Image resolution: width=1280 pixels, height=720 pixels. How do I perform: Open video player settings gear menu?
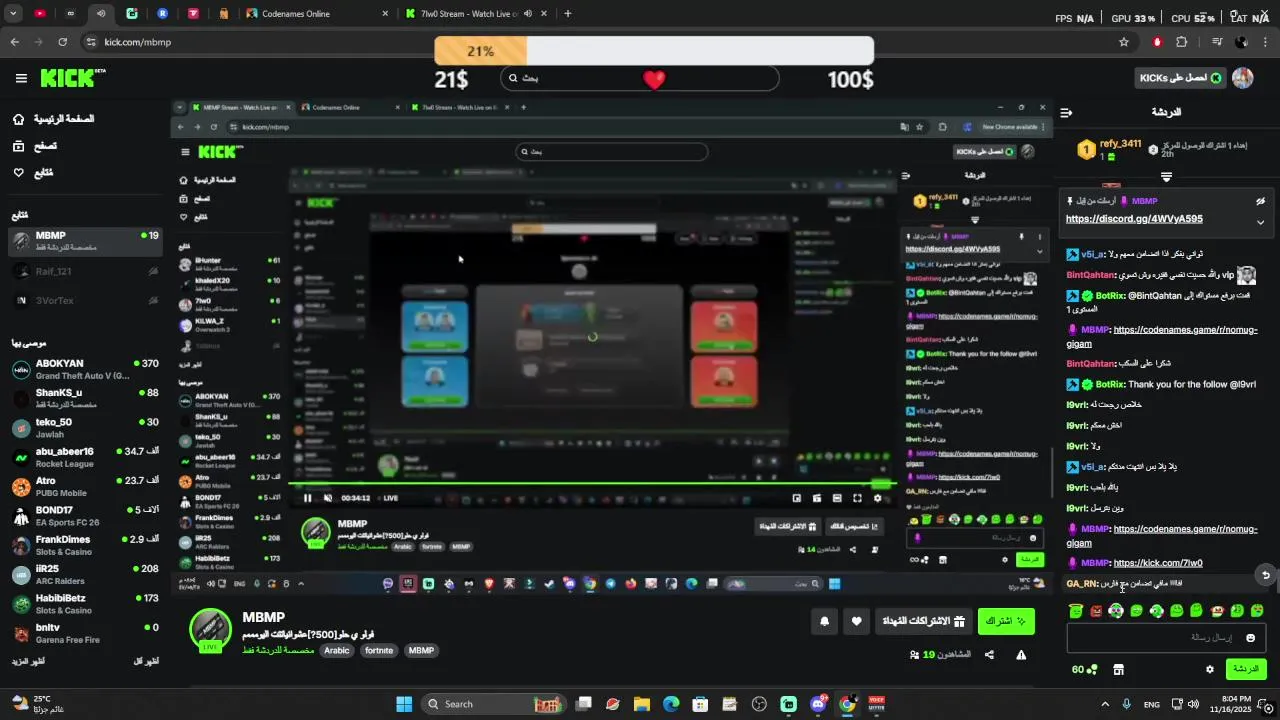[877, 498]
